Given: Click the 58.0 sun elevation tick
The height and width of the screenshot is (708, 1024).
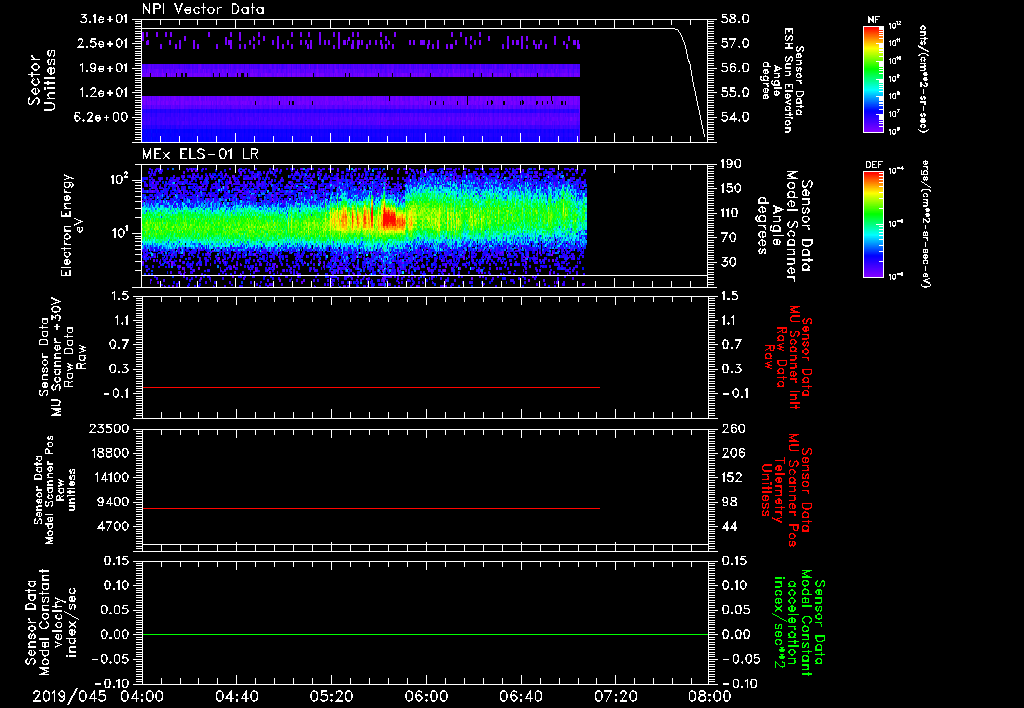Looking at the screenshot, I should 735,19.
